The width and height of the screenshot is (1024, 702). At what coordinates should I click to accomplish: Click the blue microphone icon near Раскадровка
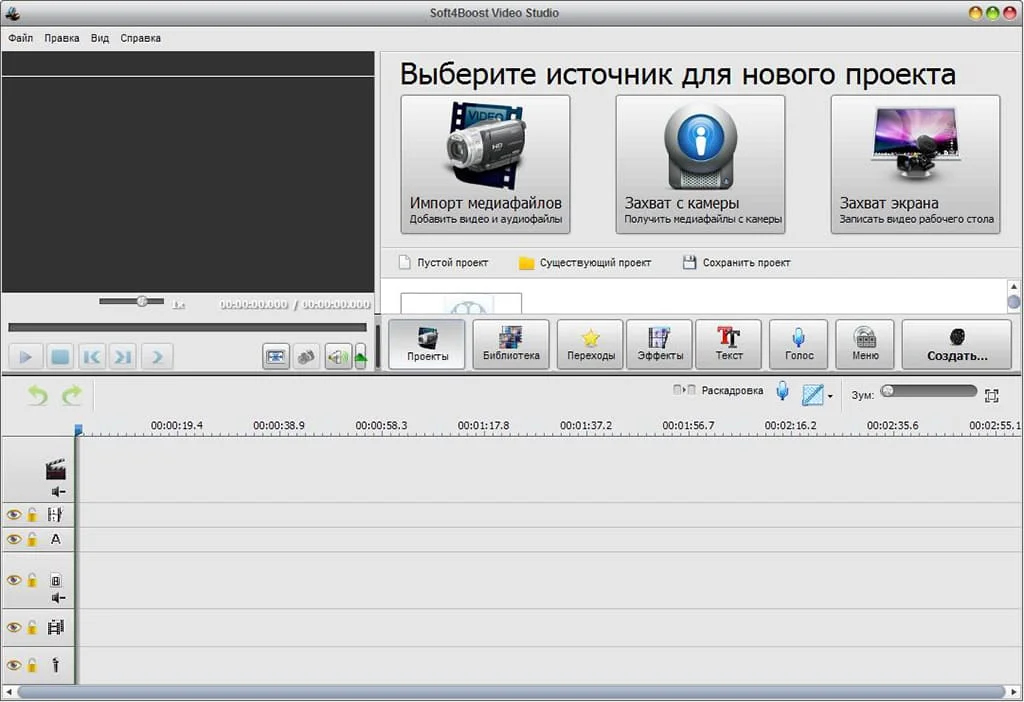click(x=782, y=392)
